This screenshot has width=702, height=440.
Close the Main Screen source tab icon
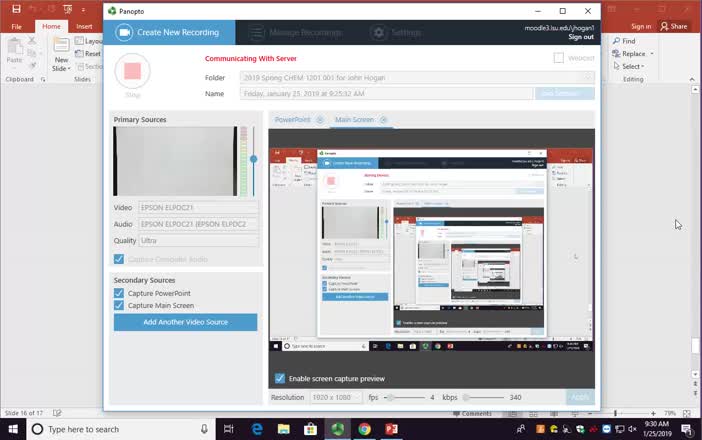[x=383, y=120]
